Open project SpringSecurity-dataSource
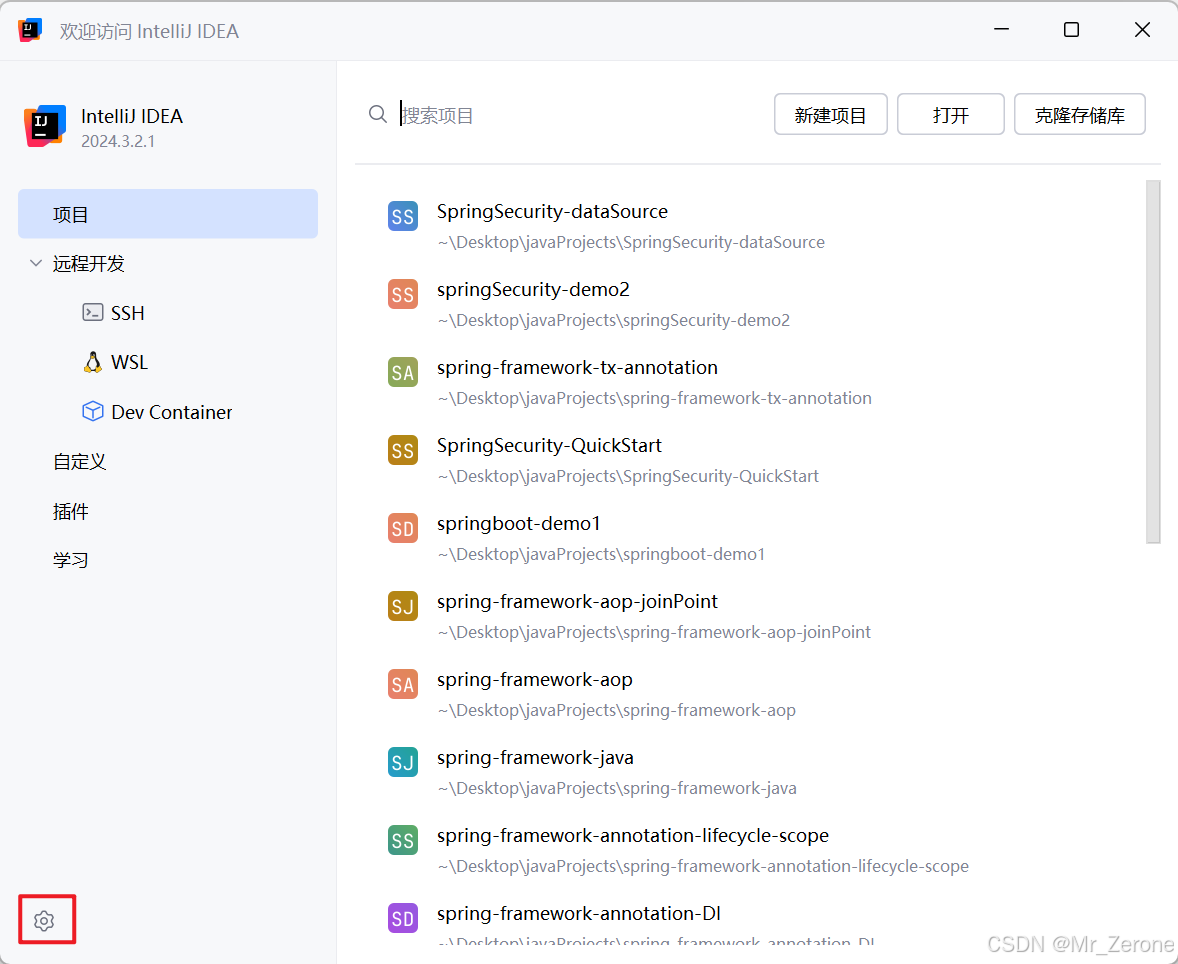Image resolution: width=1178 pixels, height=964 pixels. pyautogui.click(x=552, y=211)
